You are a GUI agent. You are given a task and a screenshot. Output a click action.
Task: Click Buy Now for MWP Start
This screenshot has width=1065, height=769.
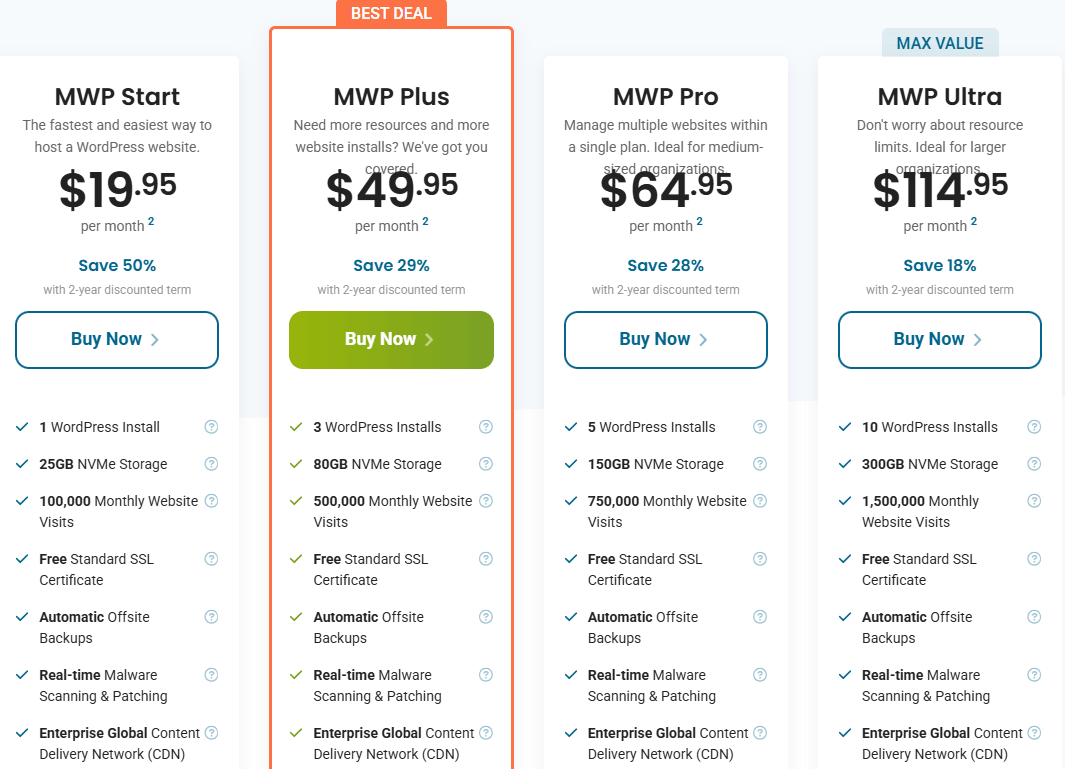coord(116,340)
